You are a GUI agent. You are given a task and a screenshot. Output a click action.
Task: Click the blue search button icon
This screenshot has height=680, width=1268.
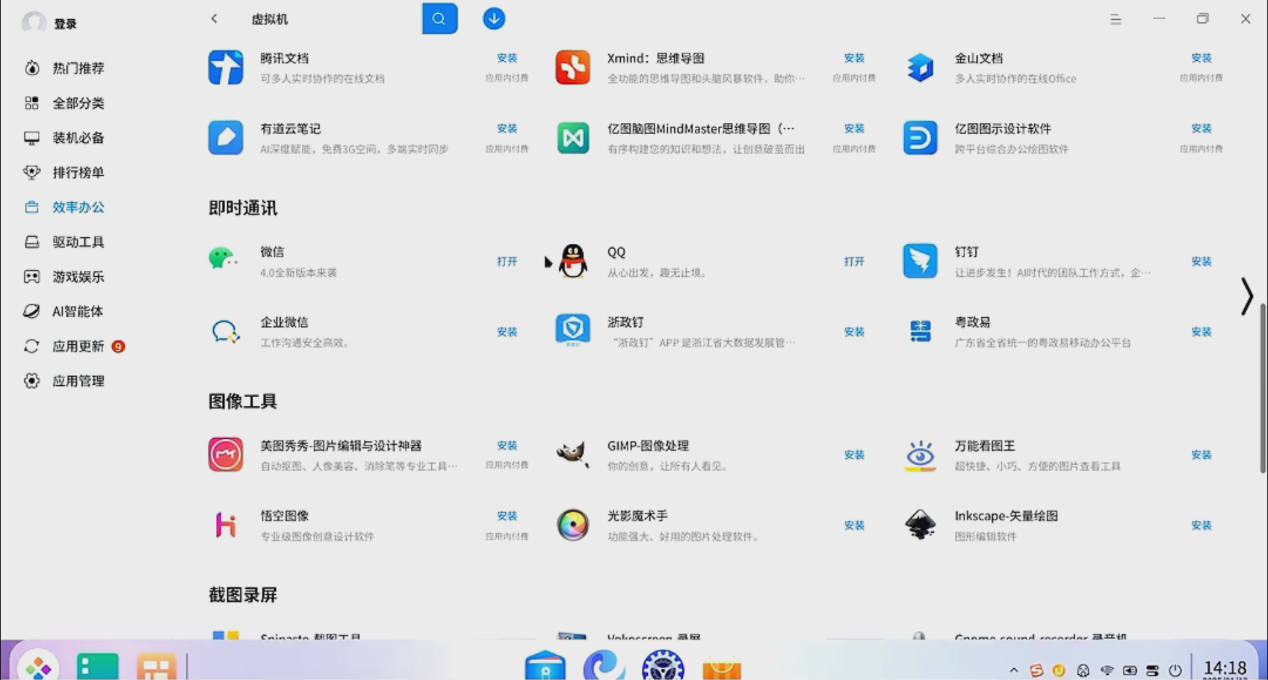[440, 19]
